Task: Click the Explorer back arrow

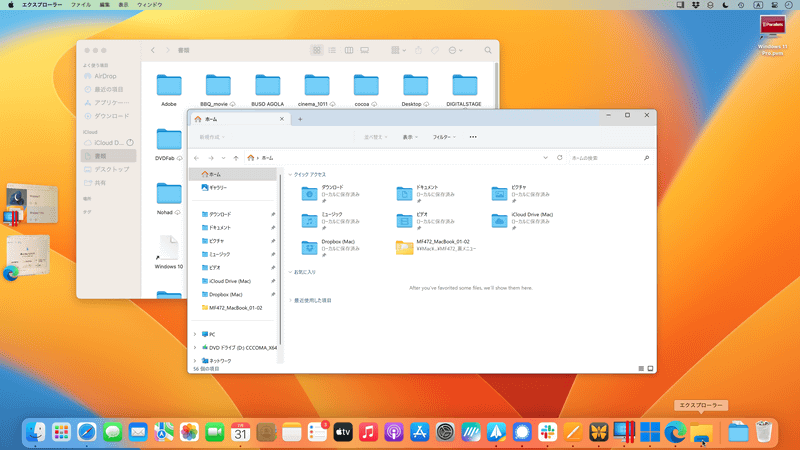Action: click(x=196, y=158)
